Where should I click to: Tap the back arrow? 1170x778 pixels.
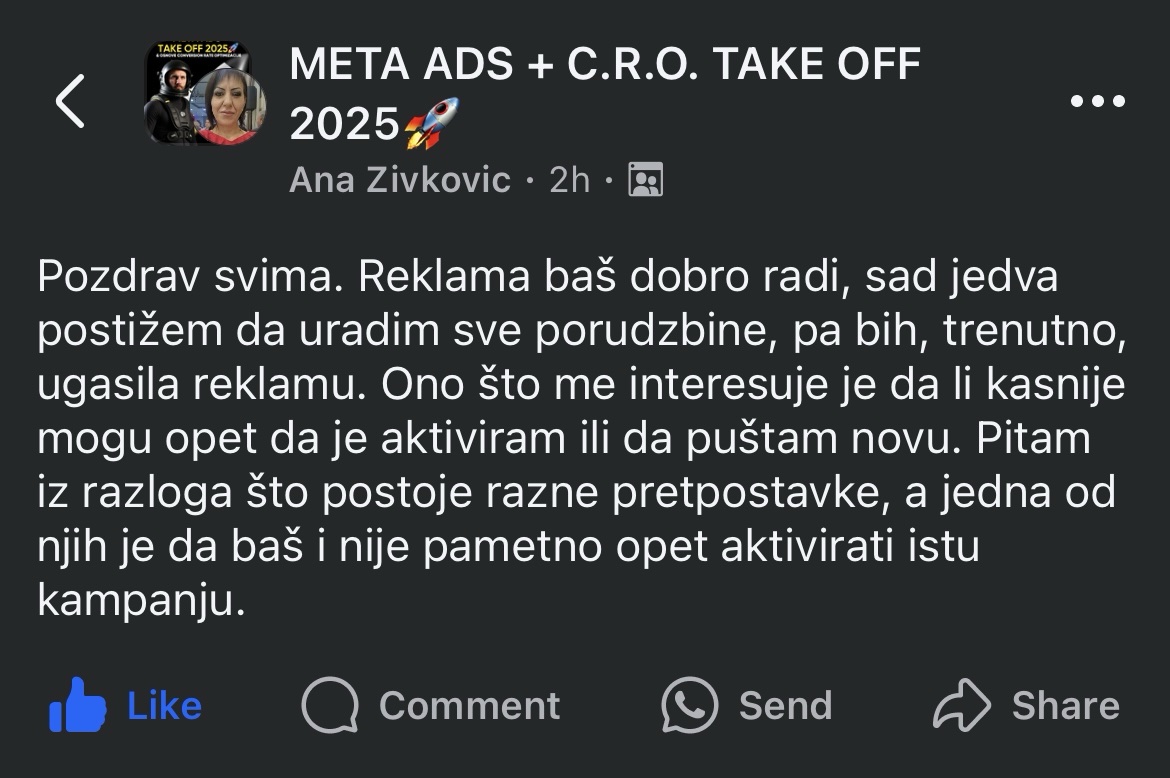pos(70,101)
